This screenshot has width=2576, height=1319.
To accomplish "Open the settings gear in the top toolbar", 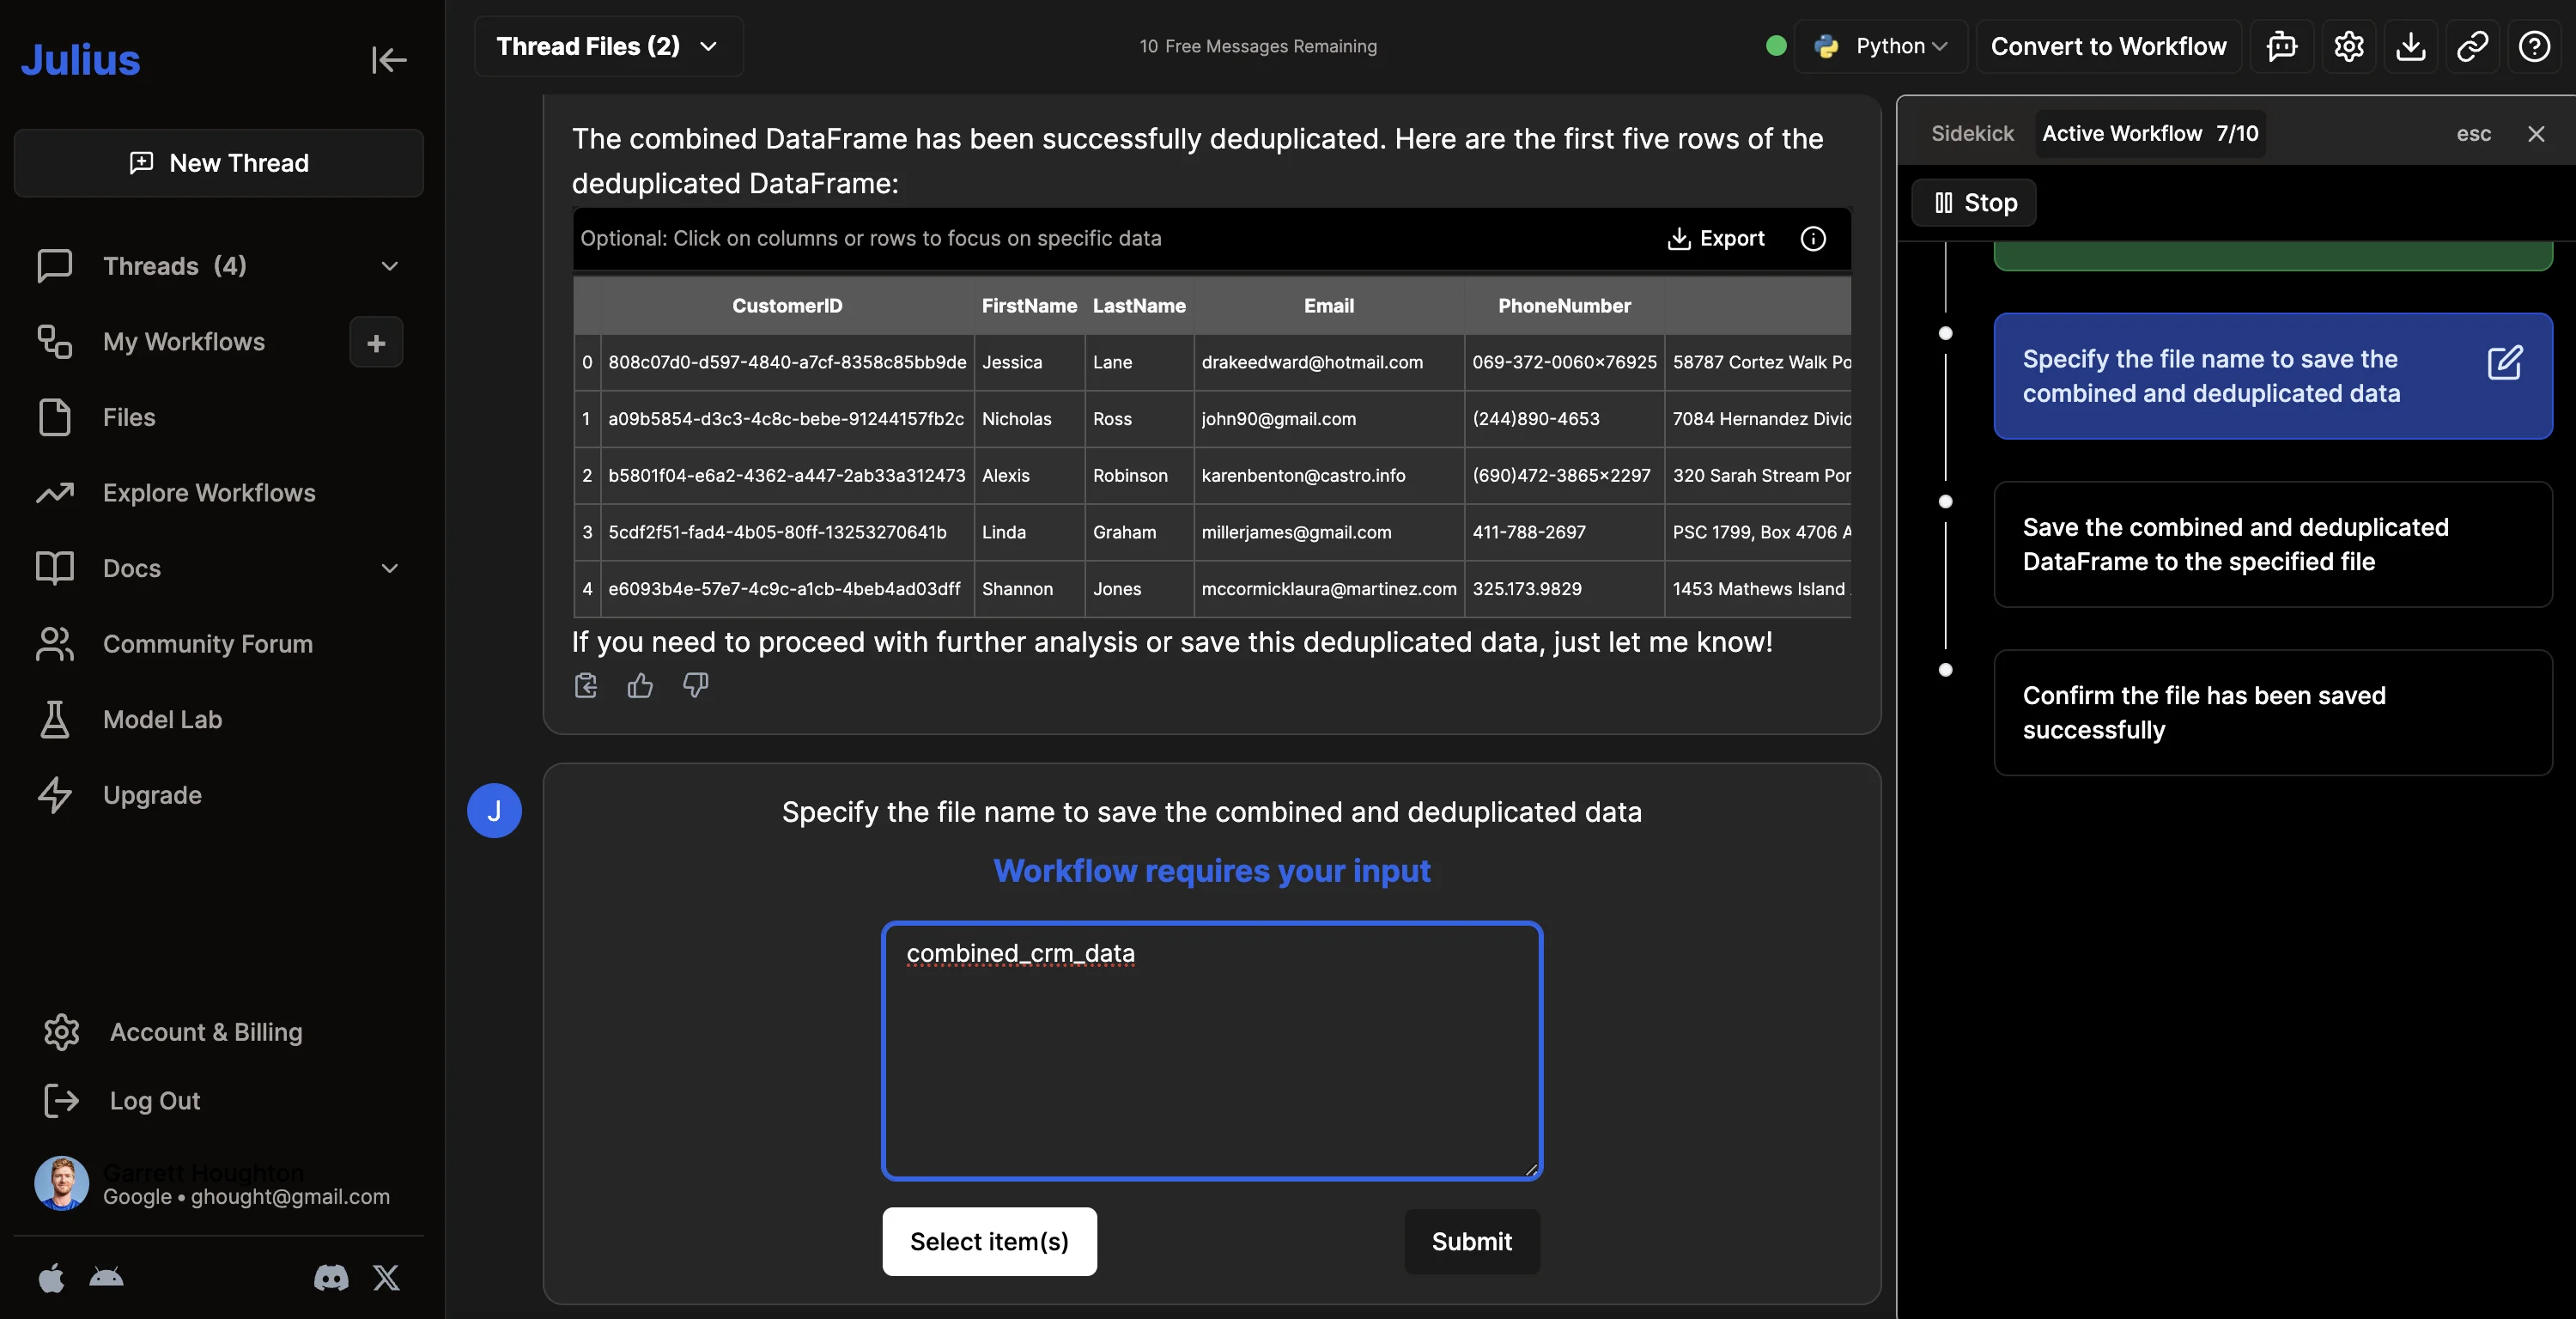I will (2348, 46).
